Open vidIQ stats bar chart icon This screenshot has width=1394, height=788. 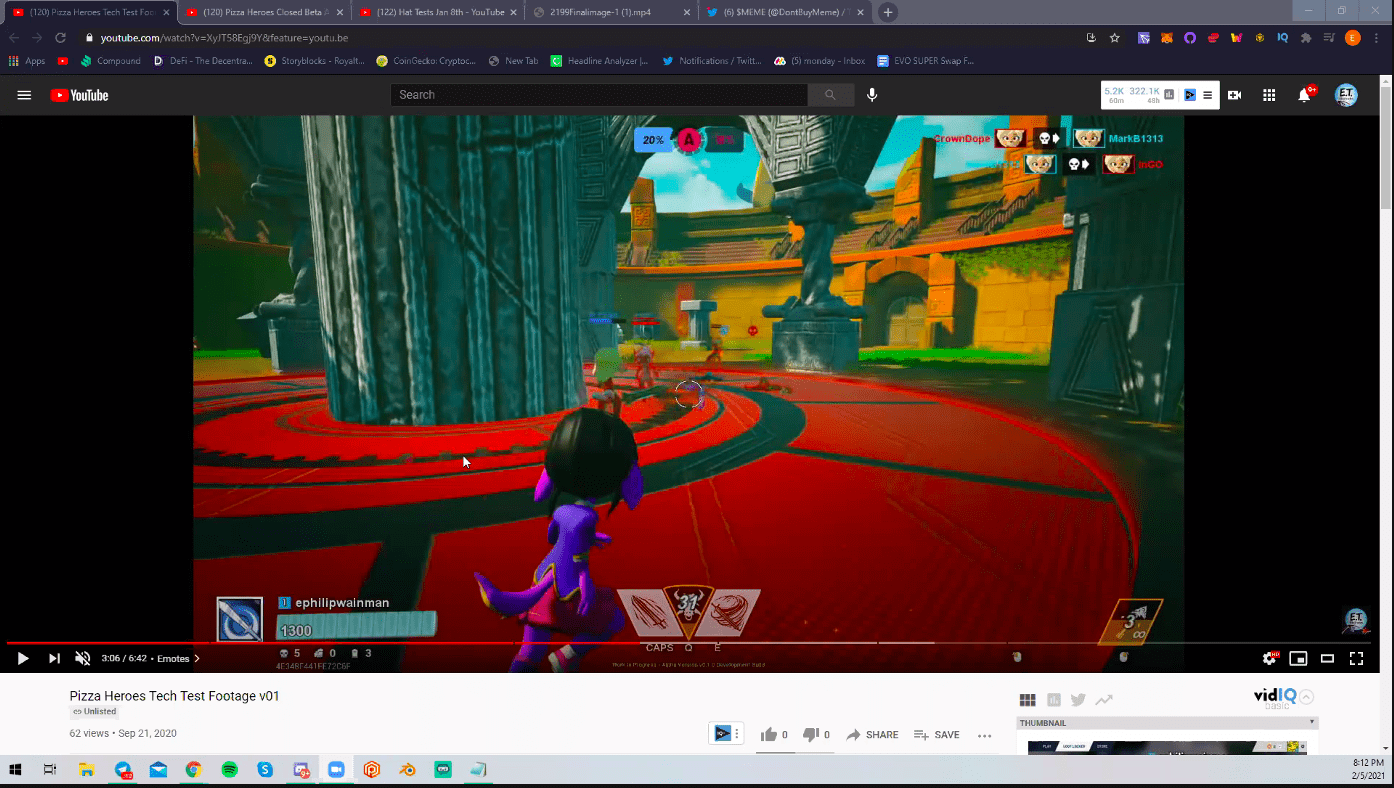(1170, 95)
